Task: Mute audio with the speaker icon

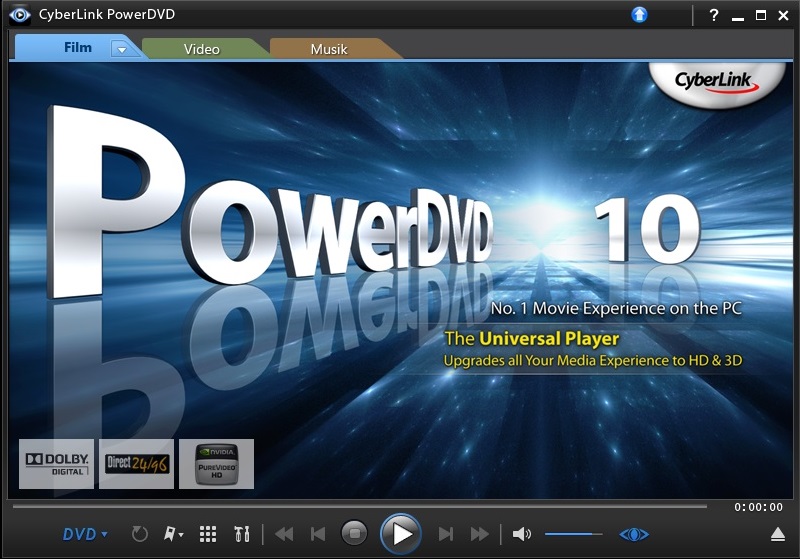Action: coord(521,534)
